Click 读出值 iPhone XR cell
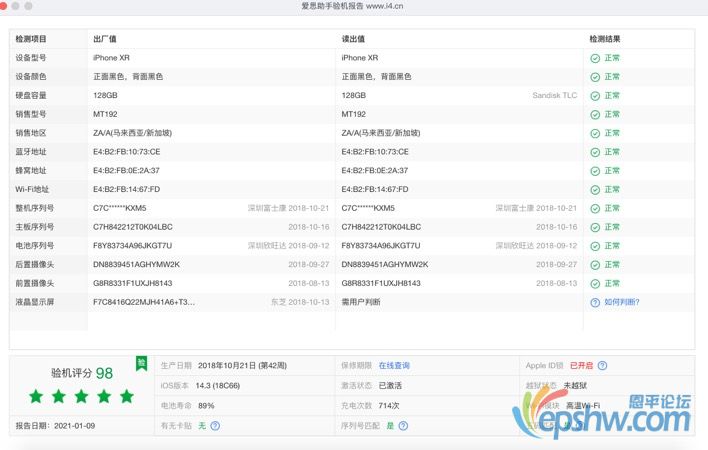Viewport: 708px width, 450px height. click(360, 58)
